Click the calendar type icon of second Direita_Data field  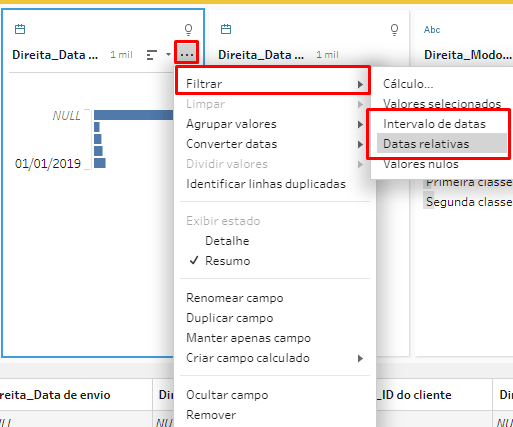[x=226, y=29]
